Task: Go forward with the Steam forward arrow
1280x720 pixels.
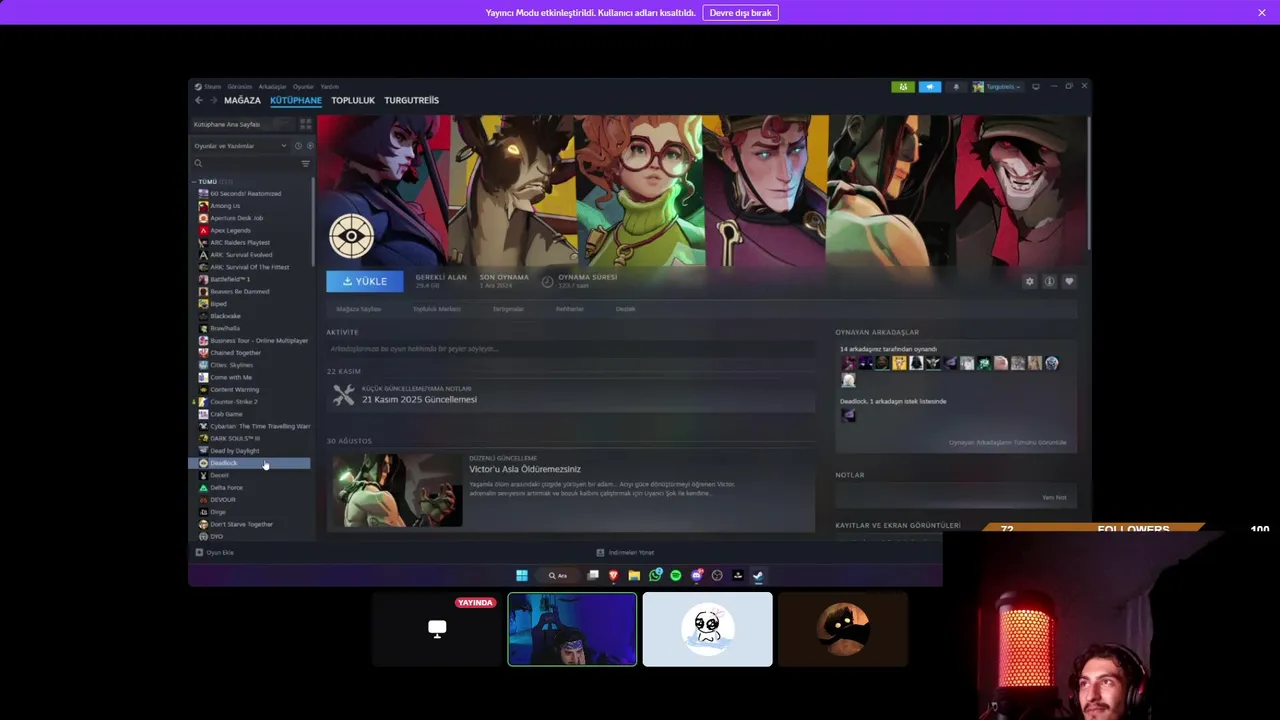Action: 213,100
